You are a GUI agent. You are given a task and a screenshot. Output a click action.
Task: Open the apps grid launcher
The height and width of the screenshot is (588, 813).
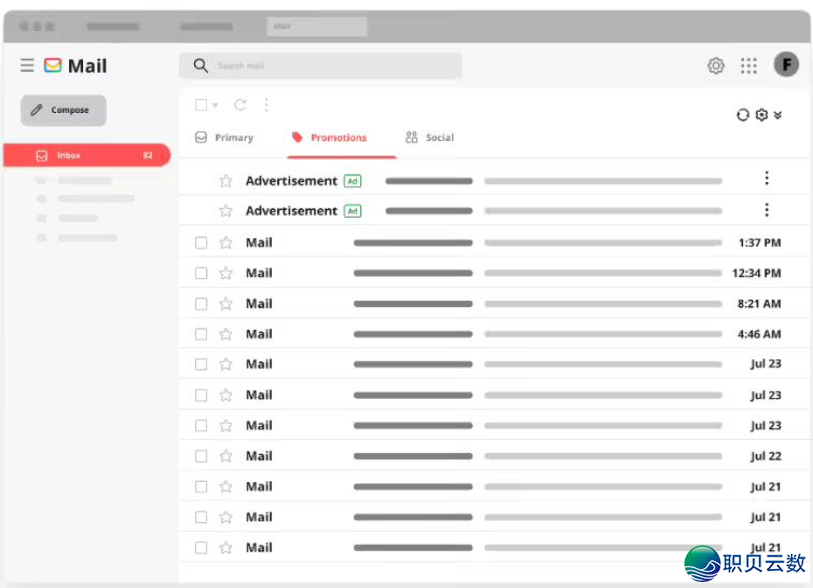coord(749,66)
